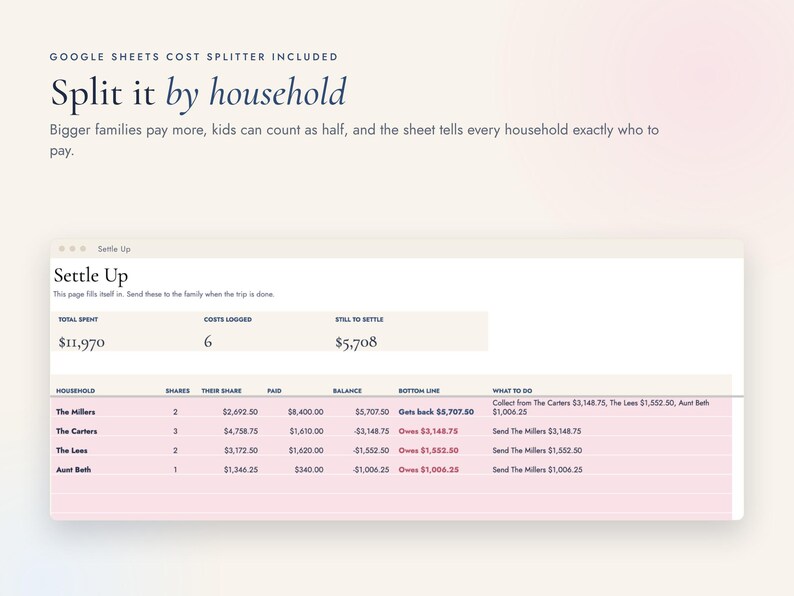Click 'Gets back $5,707.50' bottom line
The height and width of the screenshot is (596, 794).
[x=436, y=412]
